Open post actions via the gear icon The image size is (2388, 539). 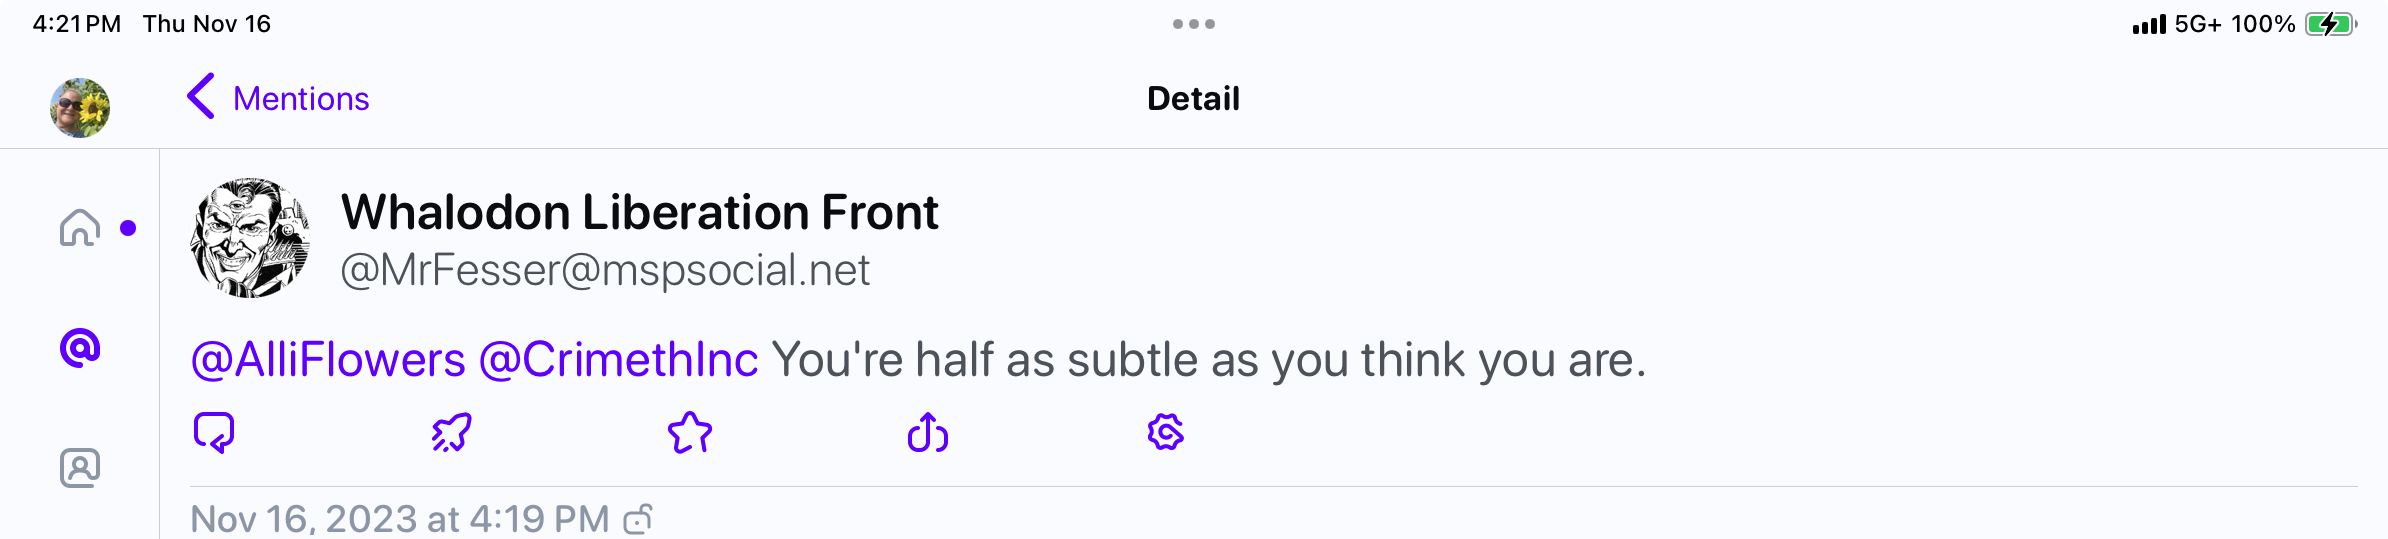(x=1166, y=433)
